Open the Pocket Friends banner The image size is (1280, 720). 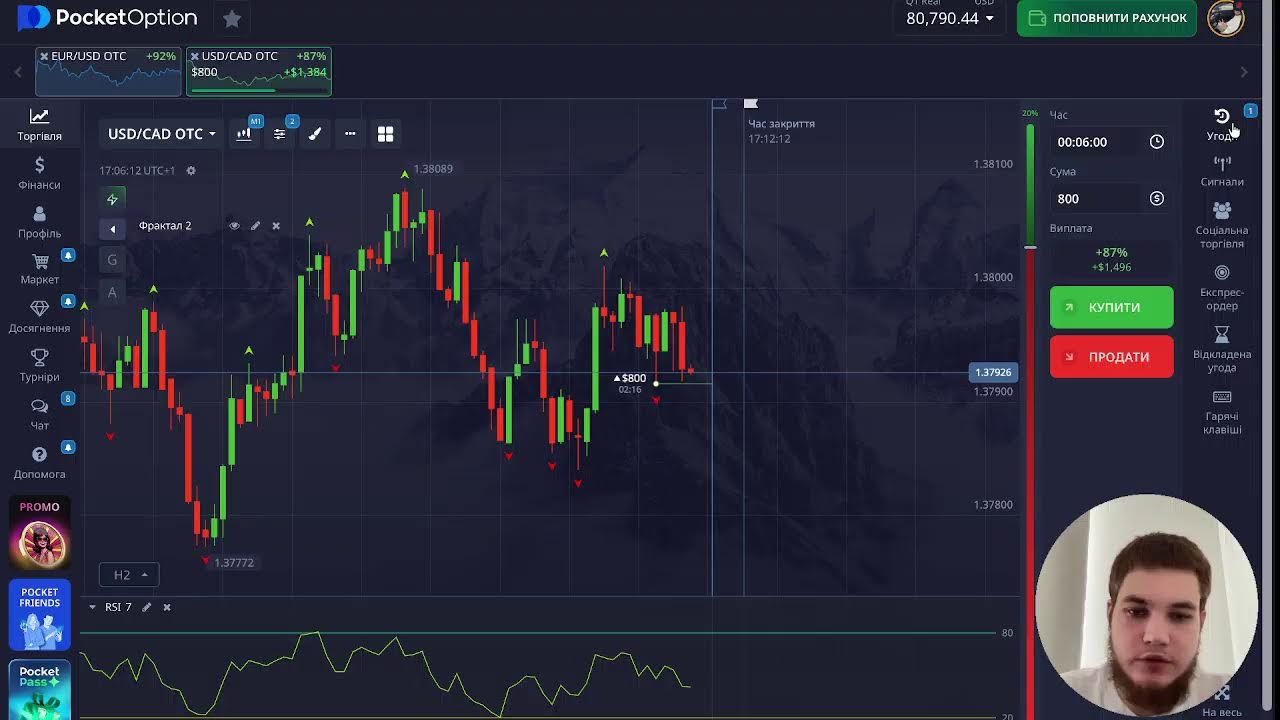coord(40,615)
